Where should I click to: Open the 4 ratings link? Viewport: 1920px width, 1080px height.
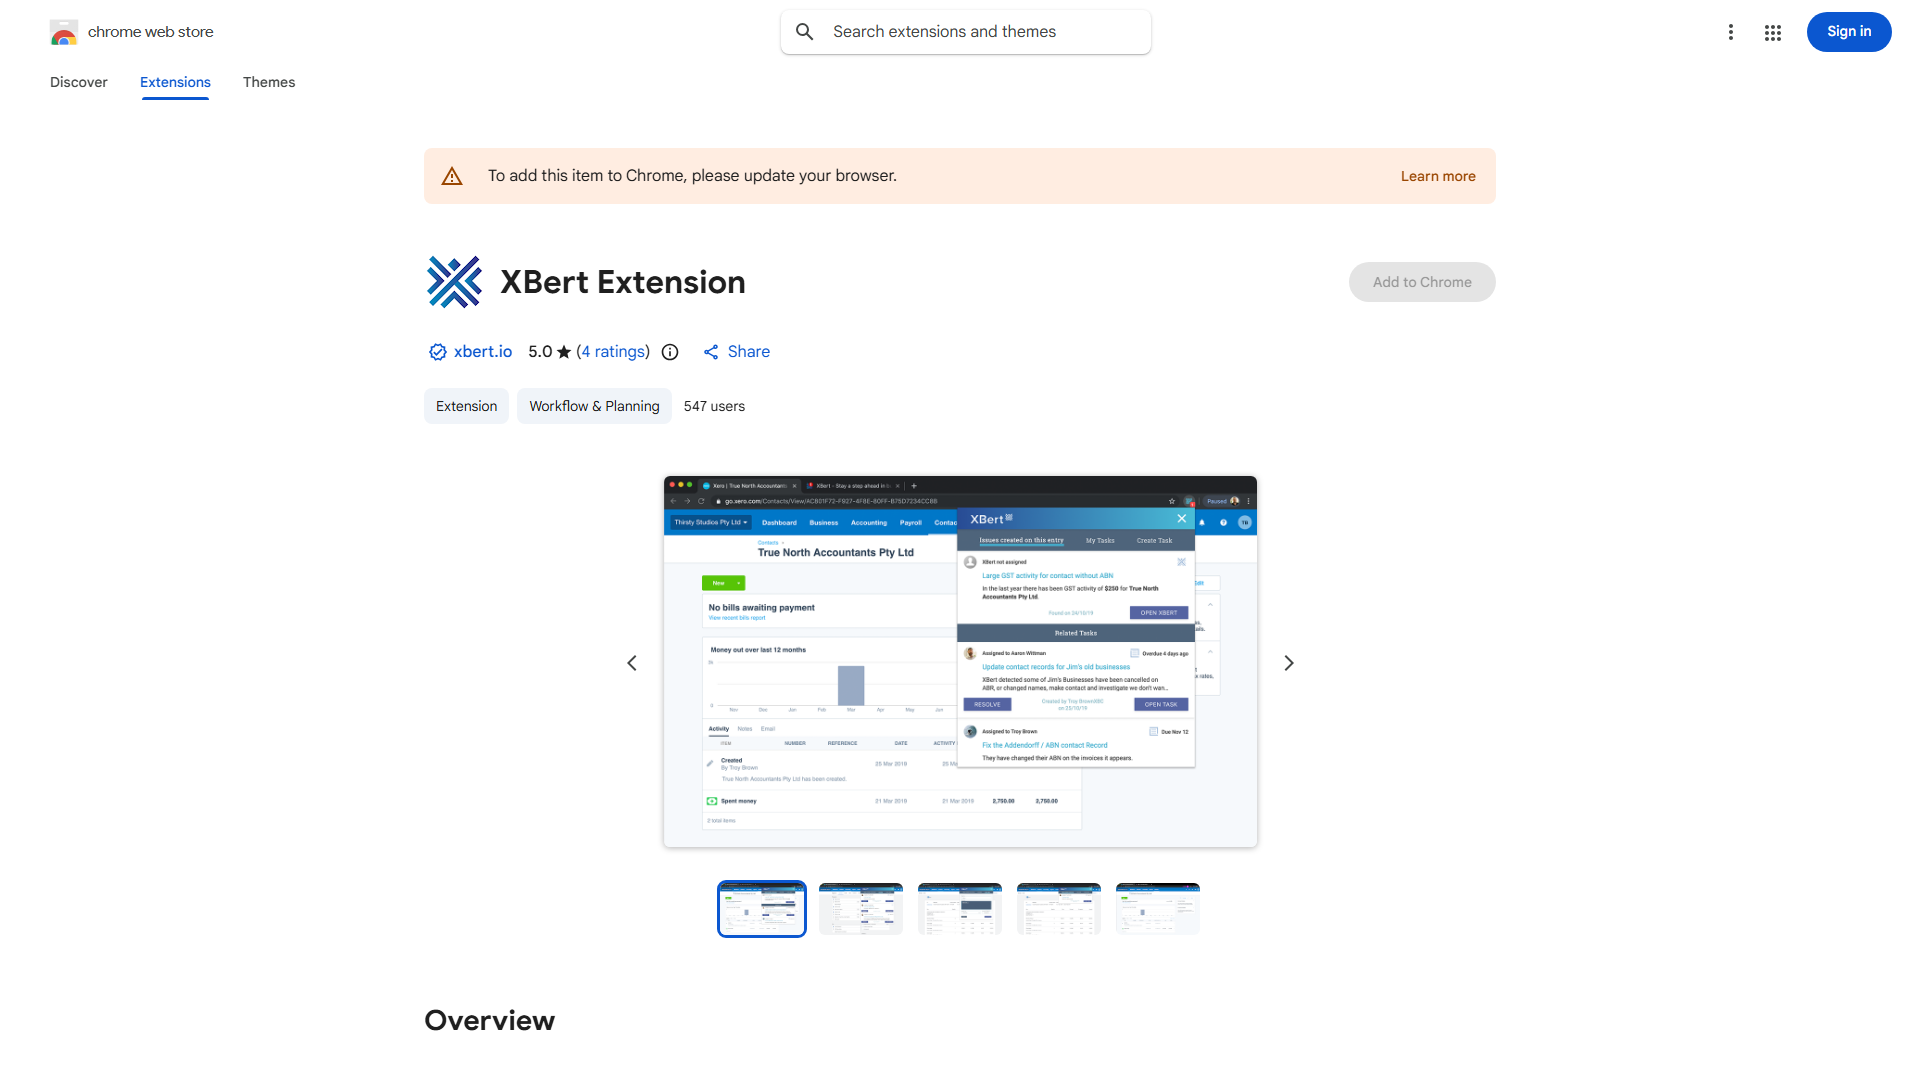pyautogui.click(x=615, y=352)
